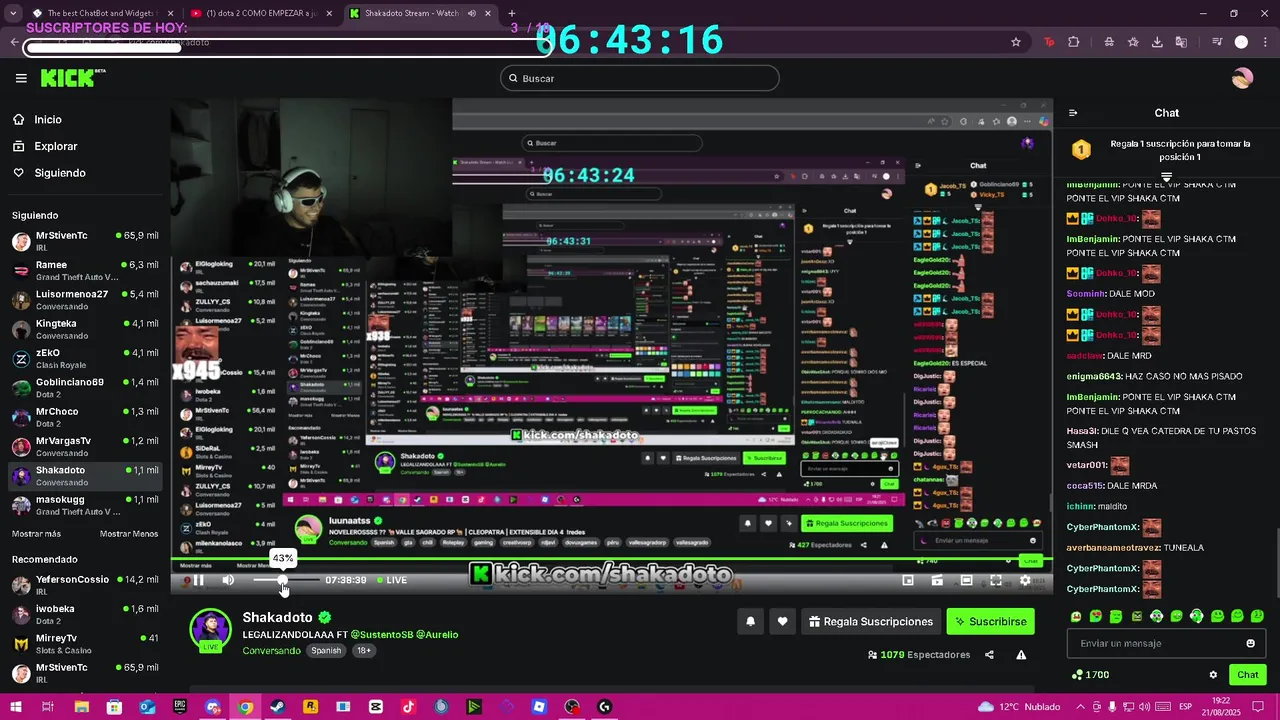1280x720 pixels.
Task: Open iwobeka recommended channel
Action: [x=85, y=614]
